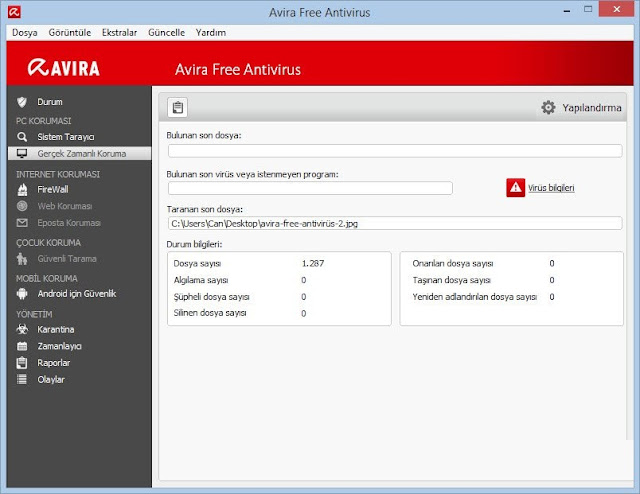The image size is (640, 494).
Task: Click the magnifier icon for Sistem Tarayıcı
Action: [x=22, y=137]
